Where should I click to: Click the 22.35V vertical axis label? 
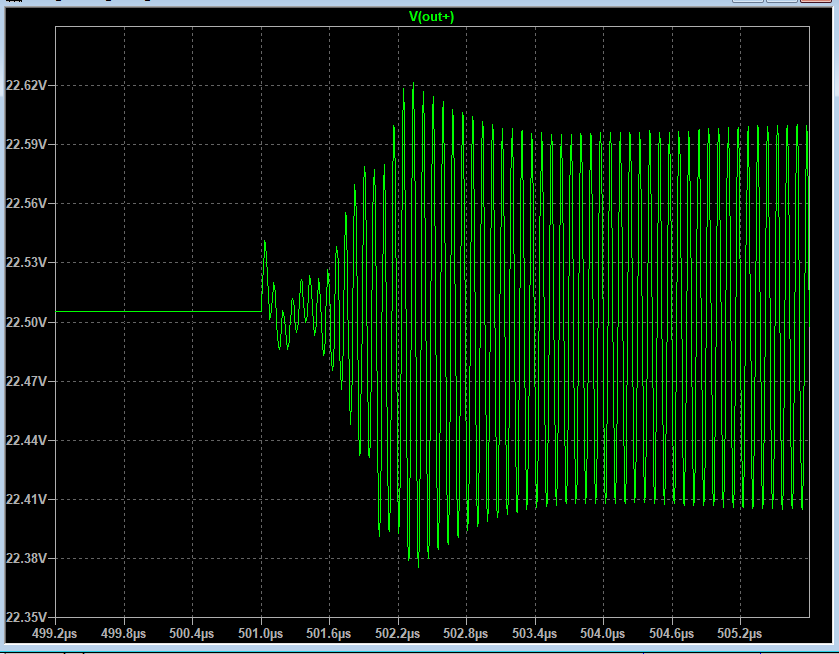pos(26,617)
